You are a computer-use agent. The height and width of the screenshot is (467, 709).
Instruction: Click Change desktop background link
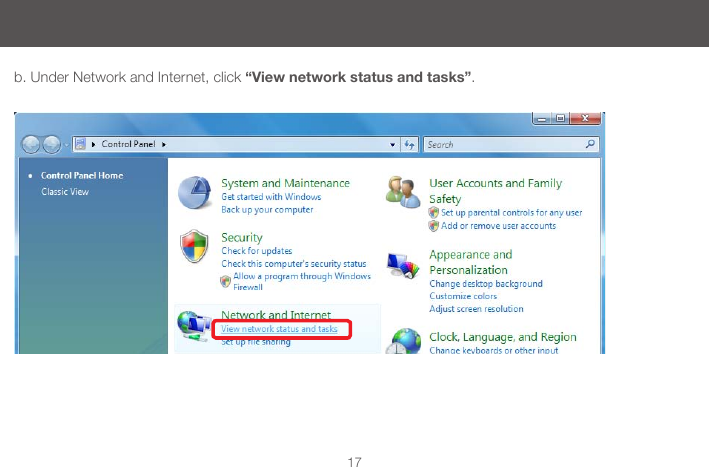coord(486,284)
